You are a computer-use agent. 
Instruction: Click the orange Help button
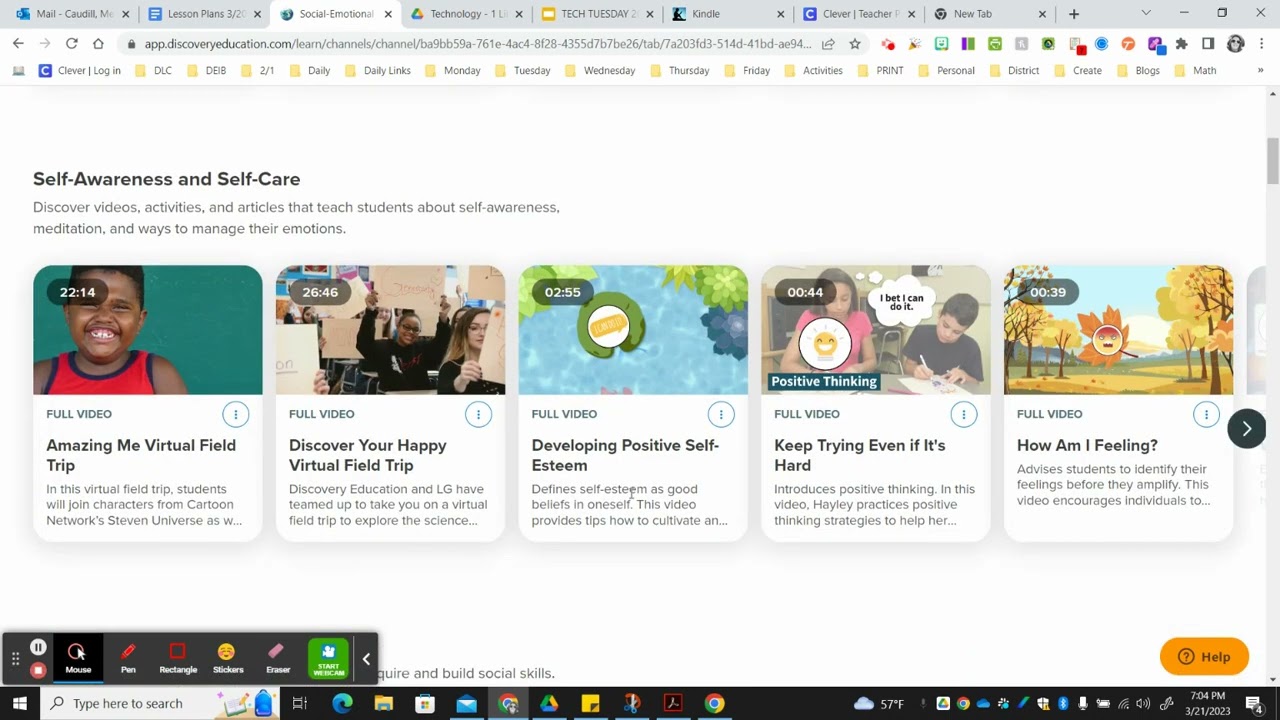point(1204,657)
